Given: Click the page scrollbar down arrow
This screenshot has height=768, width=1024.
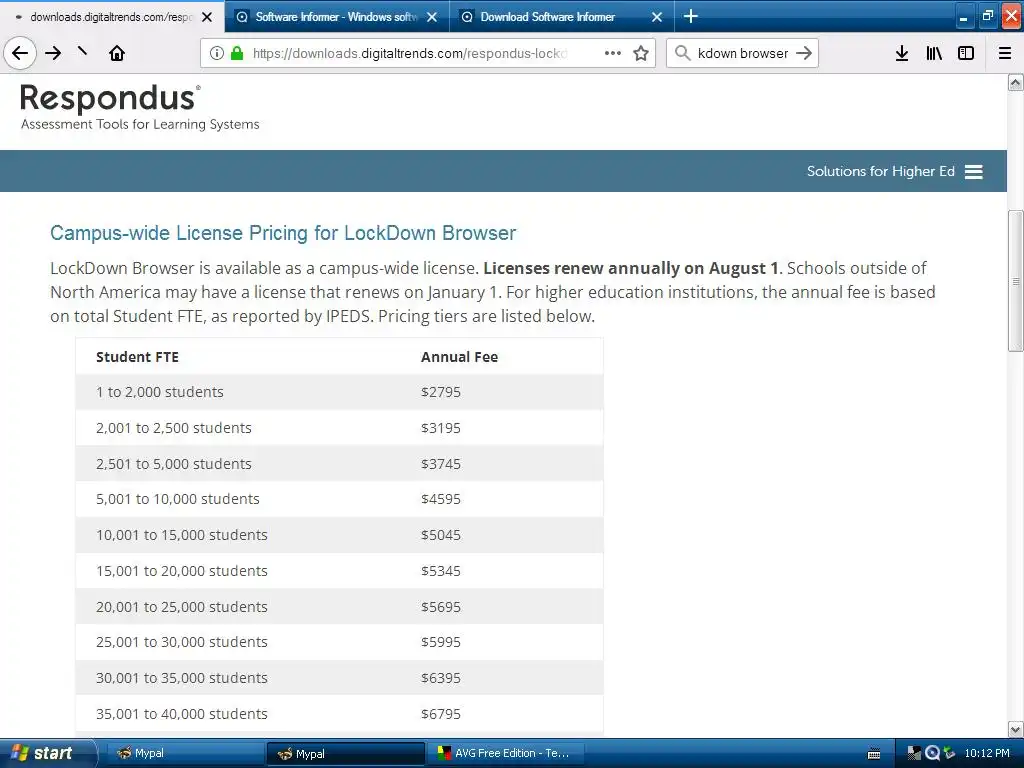Looking at the screenshot, I should (x=1016, y=729).
